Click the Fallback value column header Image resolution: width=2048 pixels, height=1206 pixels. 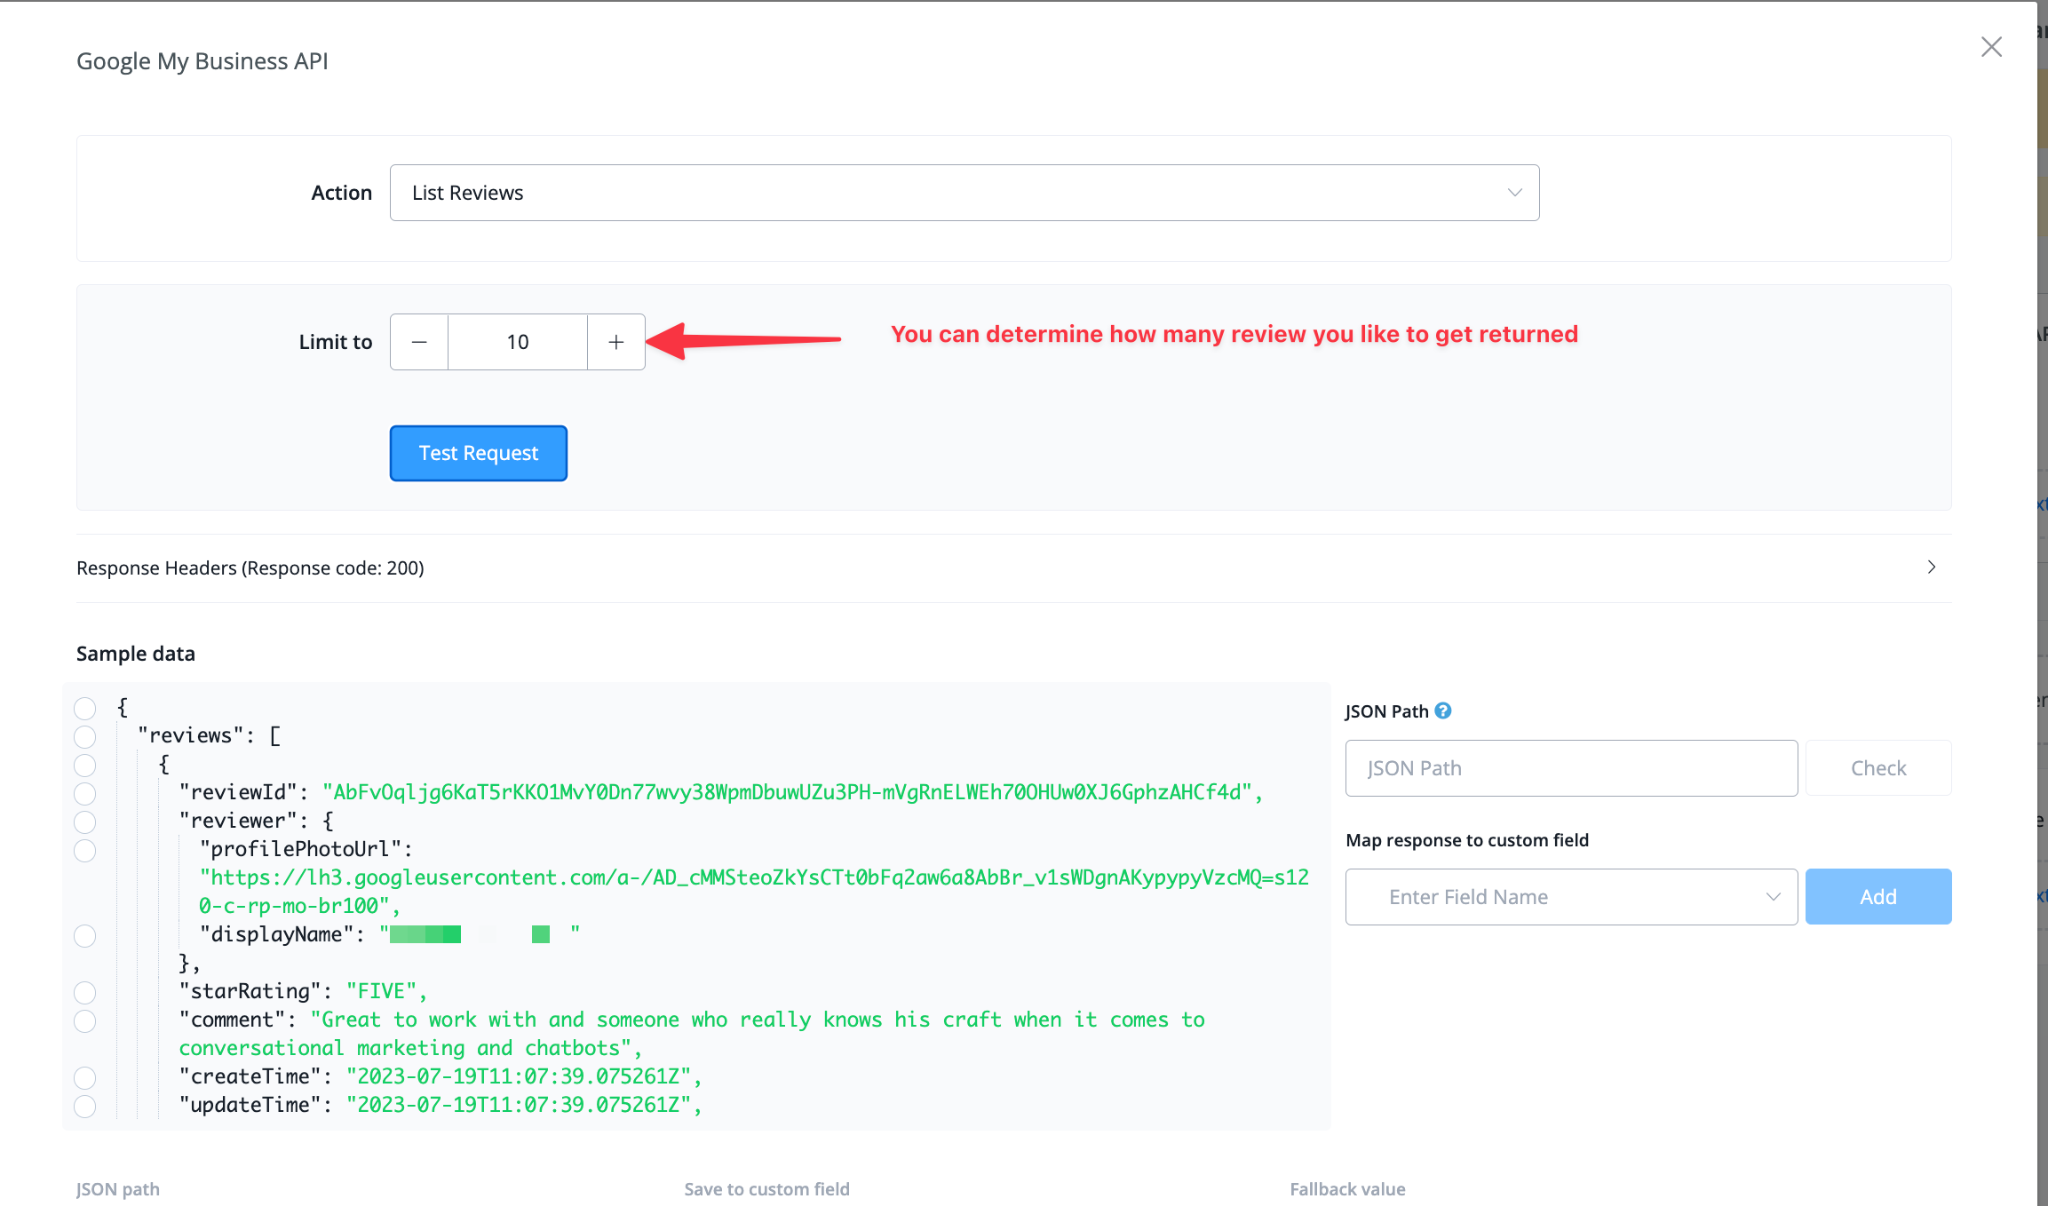(x=1347, y=1189)
